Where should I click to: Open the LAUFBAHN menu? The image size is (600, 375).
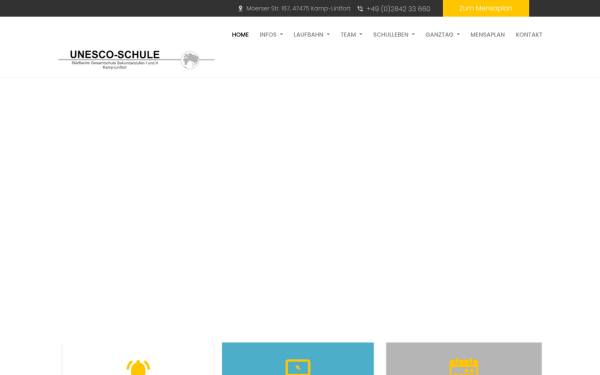click(308, 34)
